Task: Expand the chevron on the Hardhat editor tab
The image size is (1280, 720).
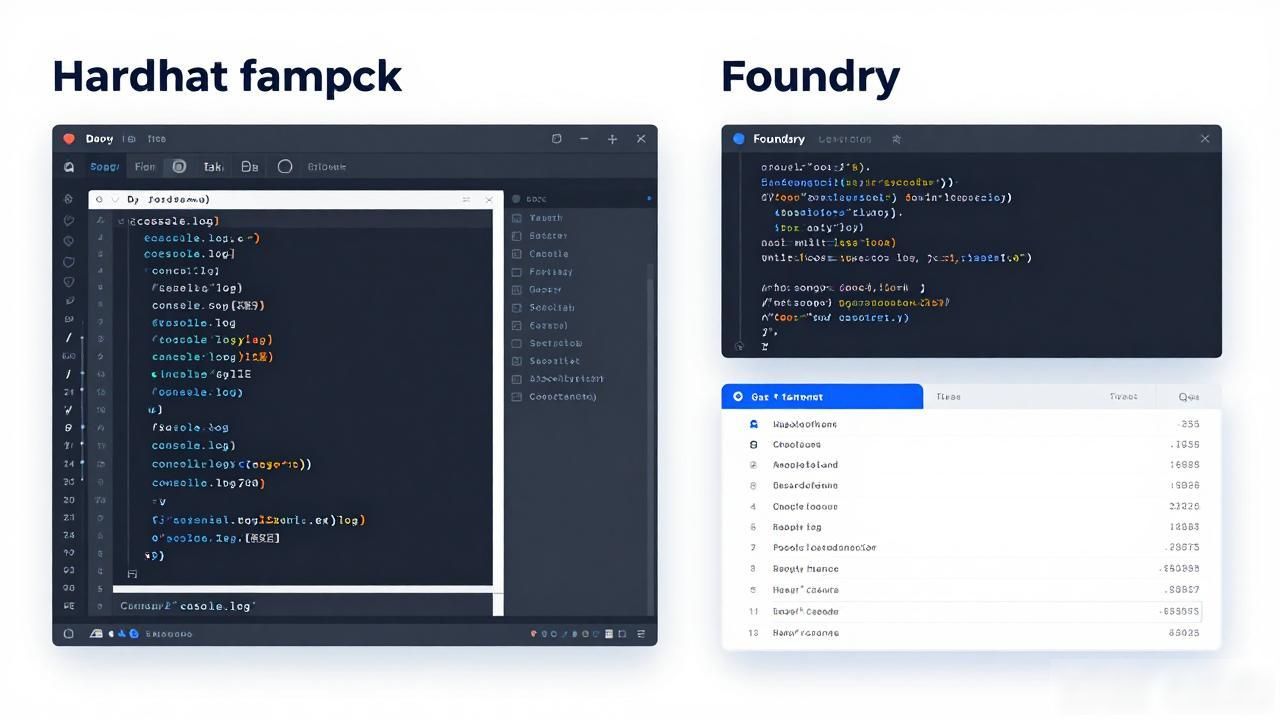Action: pos(115,200)
